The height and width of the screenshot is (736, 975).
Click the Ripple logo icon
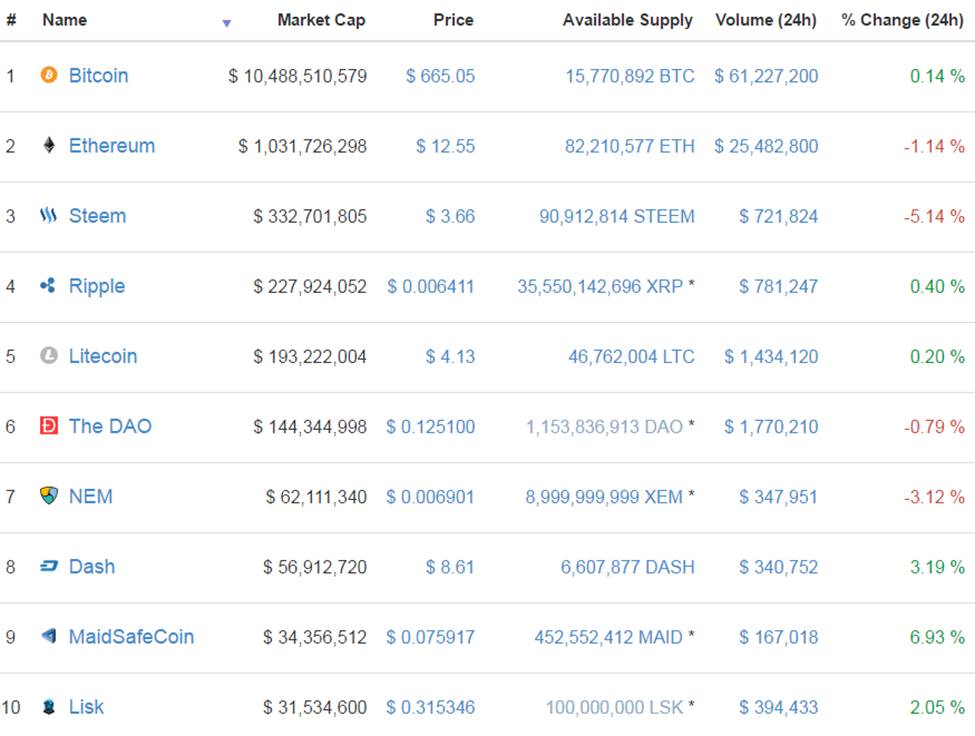[48, 285]
